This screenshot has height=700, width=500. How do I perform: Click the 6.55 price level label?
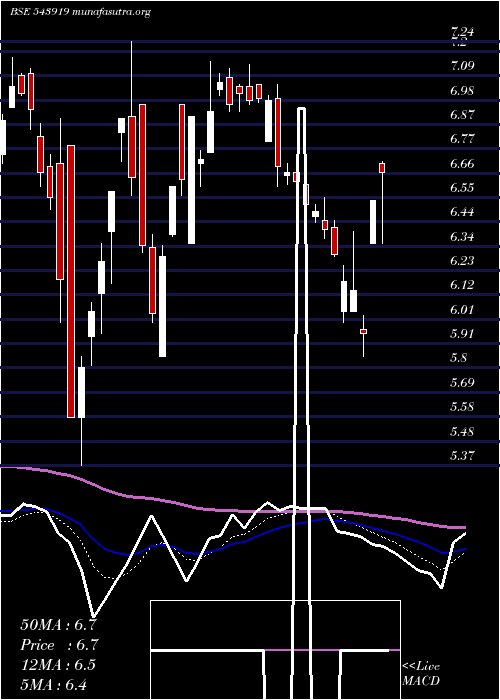click(x=462, y=188)
